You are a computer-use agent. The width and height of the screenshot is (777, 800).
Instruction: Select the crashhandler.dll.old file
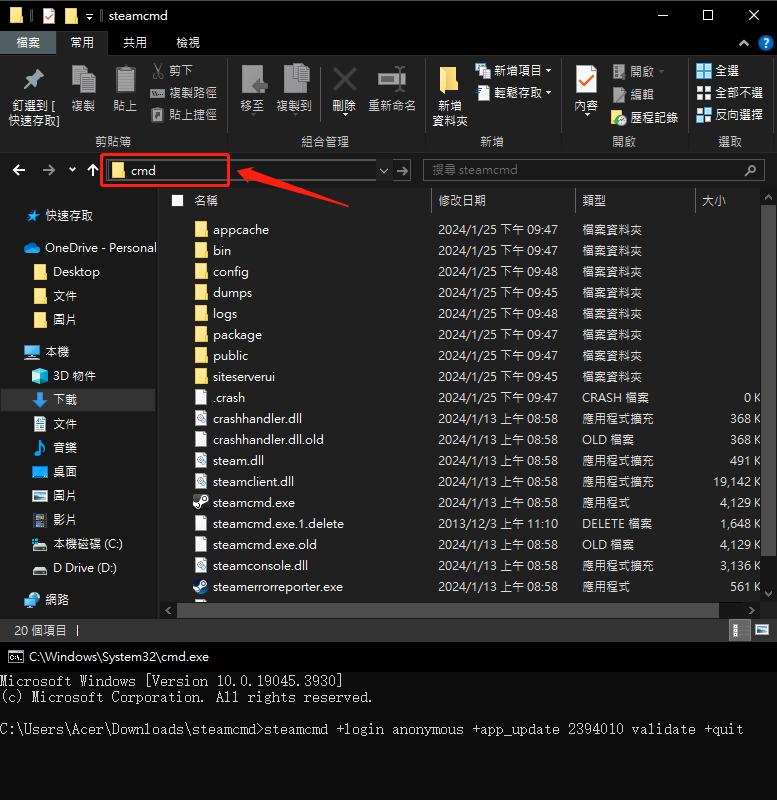point(259,439)
